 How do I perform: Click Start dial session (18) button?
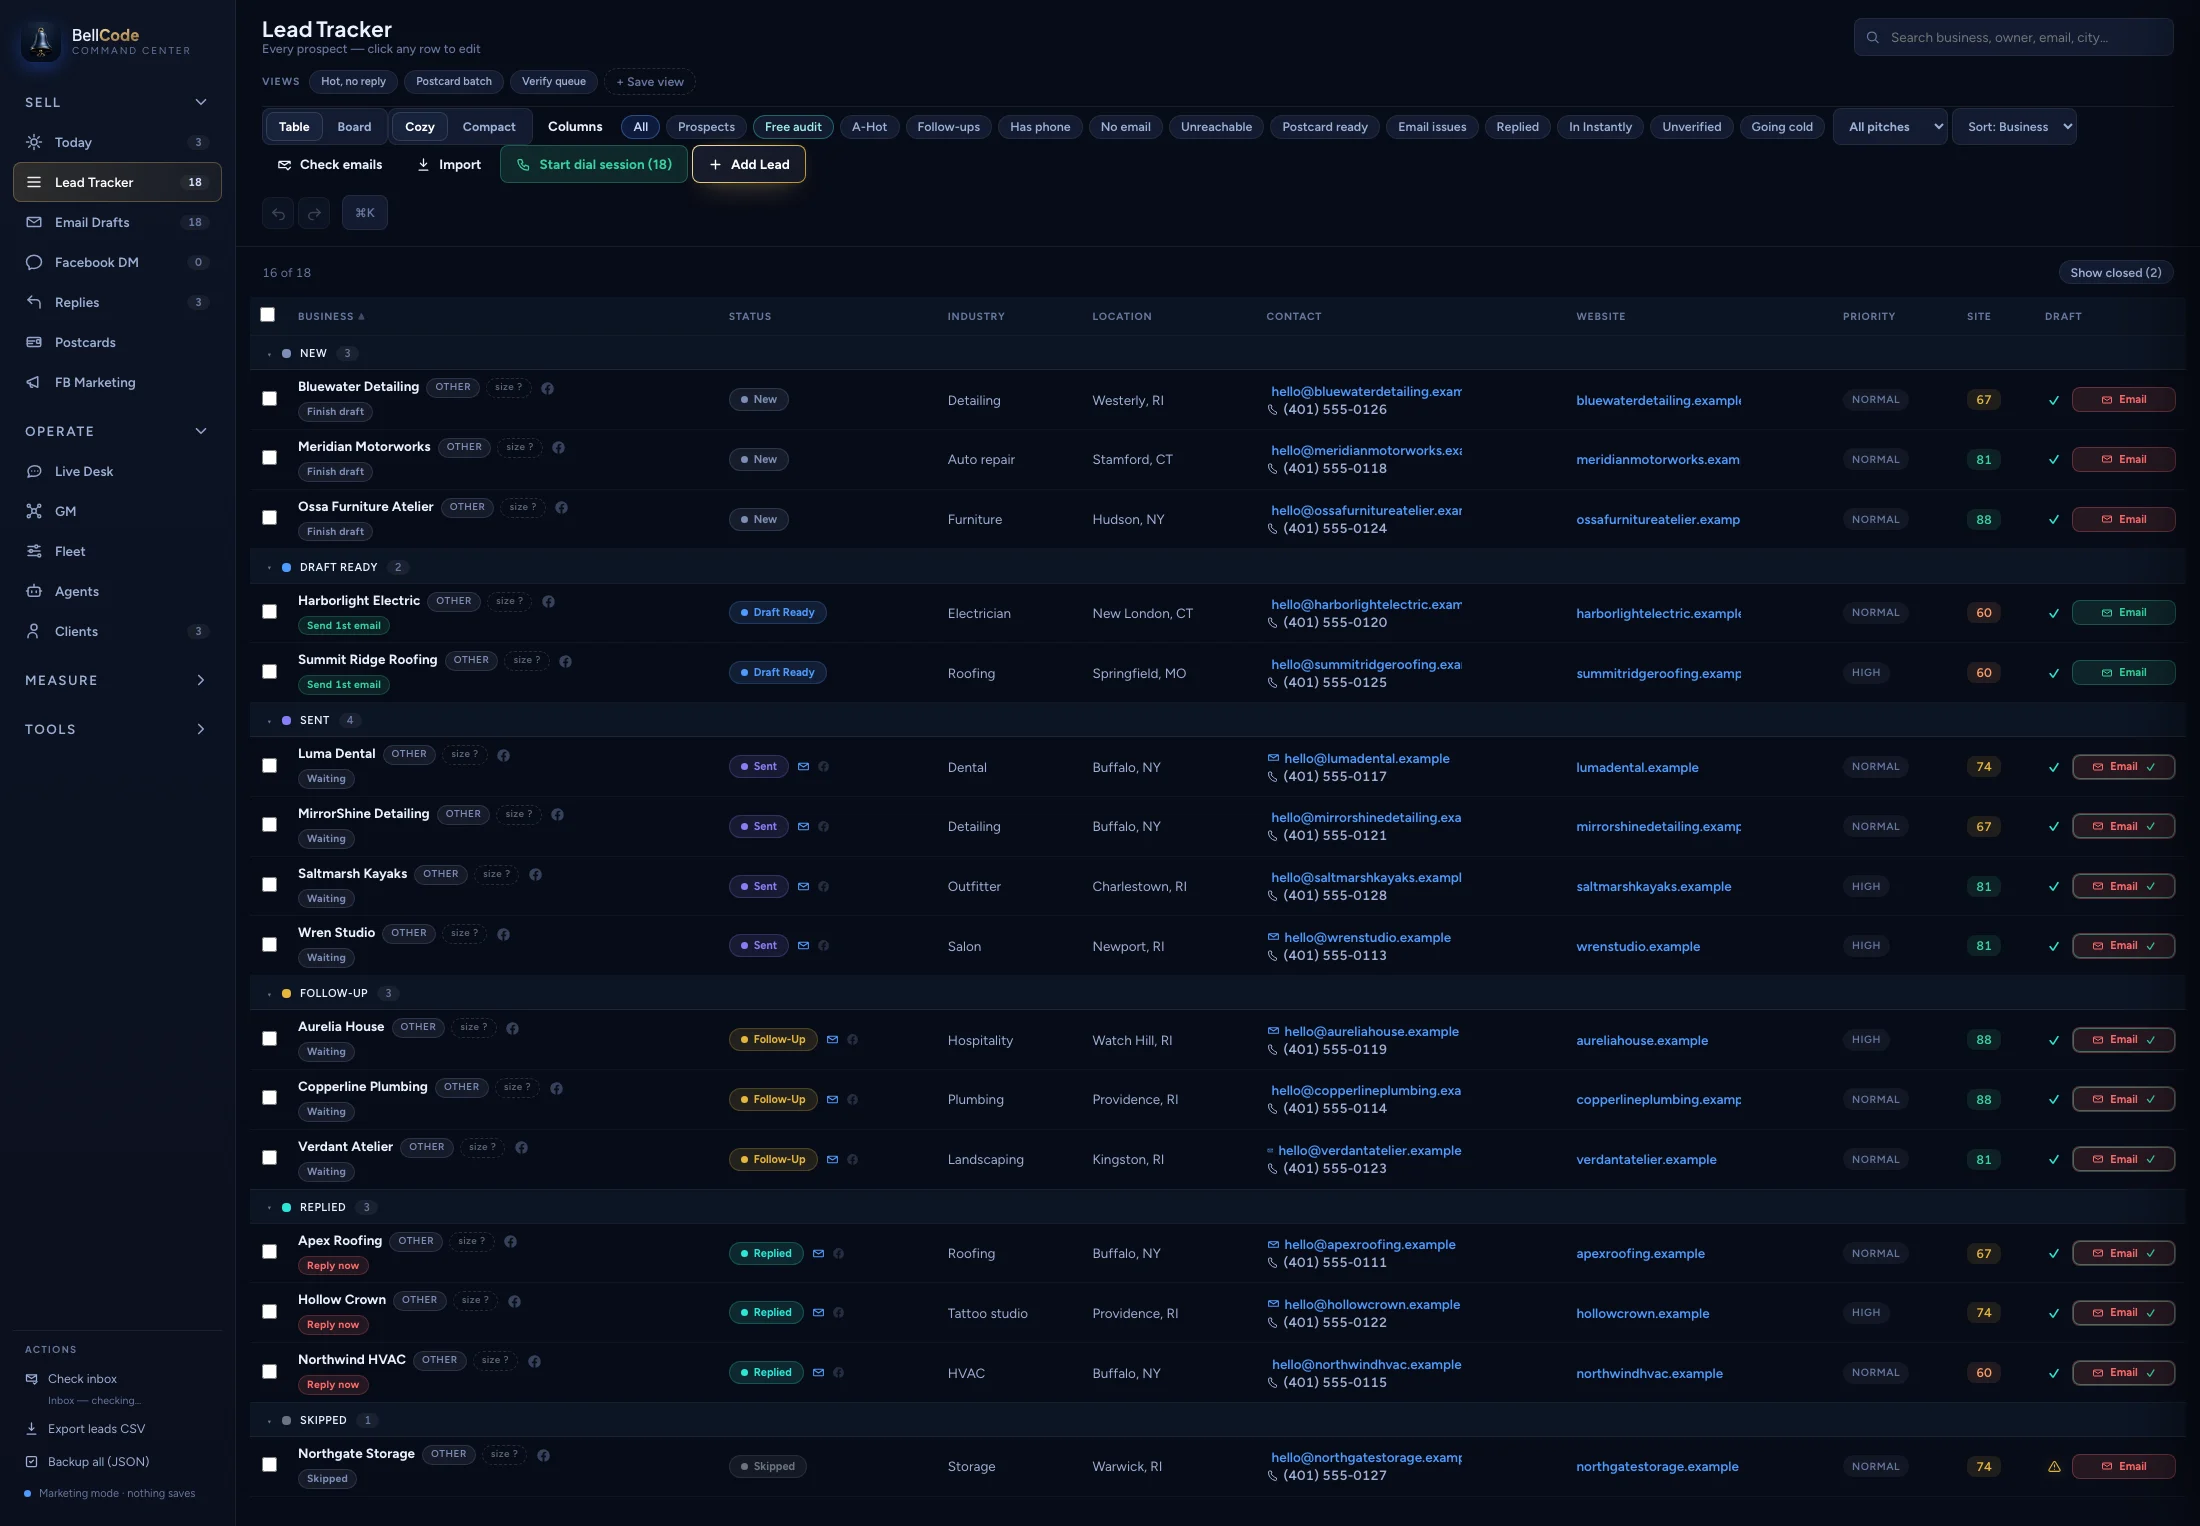point(594,164)
